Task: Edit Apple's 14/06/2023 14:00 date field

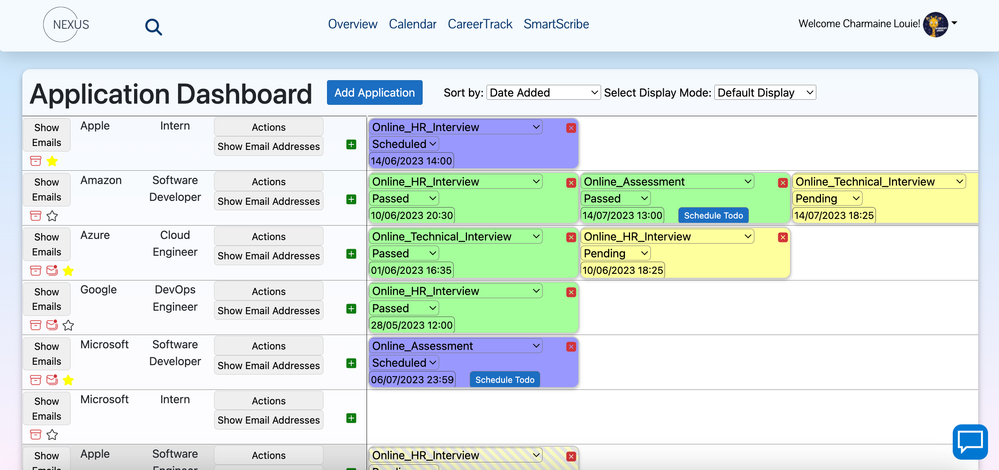Action: click(x=412, y=160)
